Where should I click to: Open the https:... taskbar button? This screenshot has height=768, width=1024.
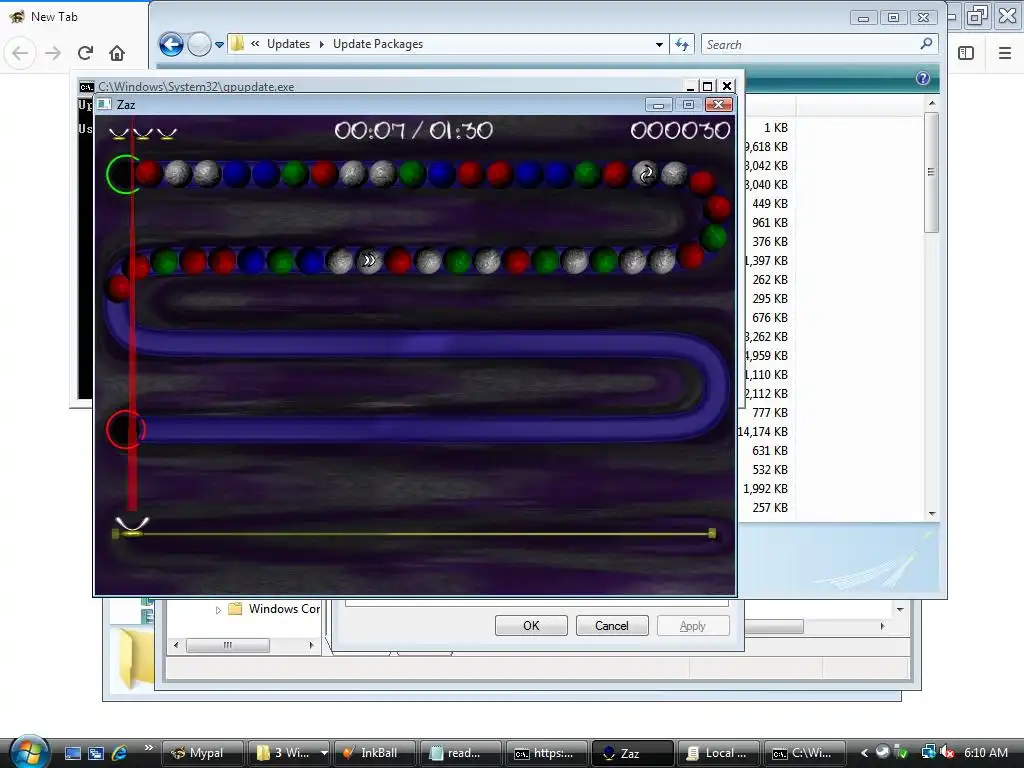click(x=547, y=753)
